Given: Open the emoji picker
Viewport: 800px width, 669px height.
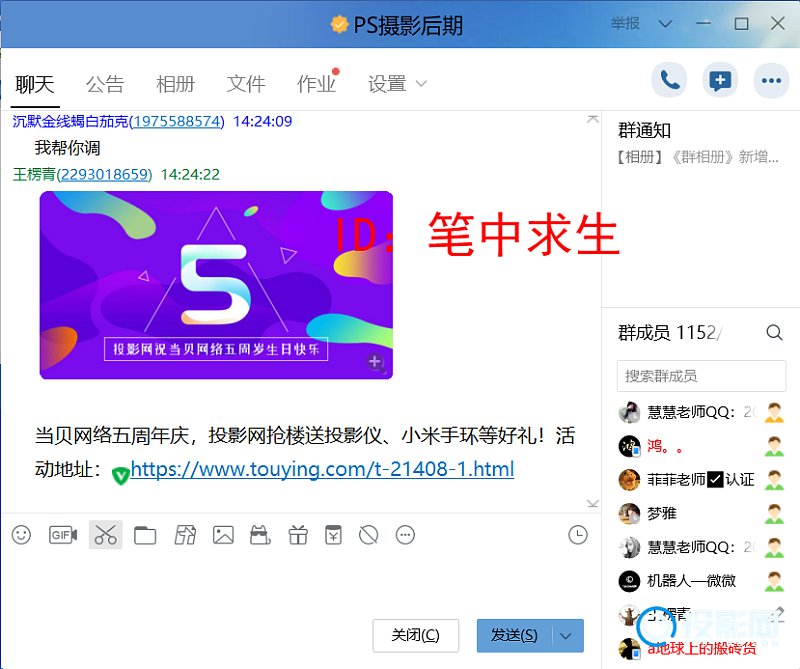Looking at the screenshot, I should pos(21,535).
